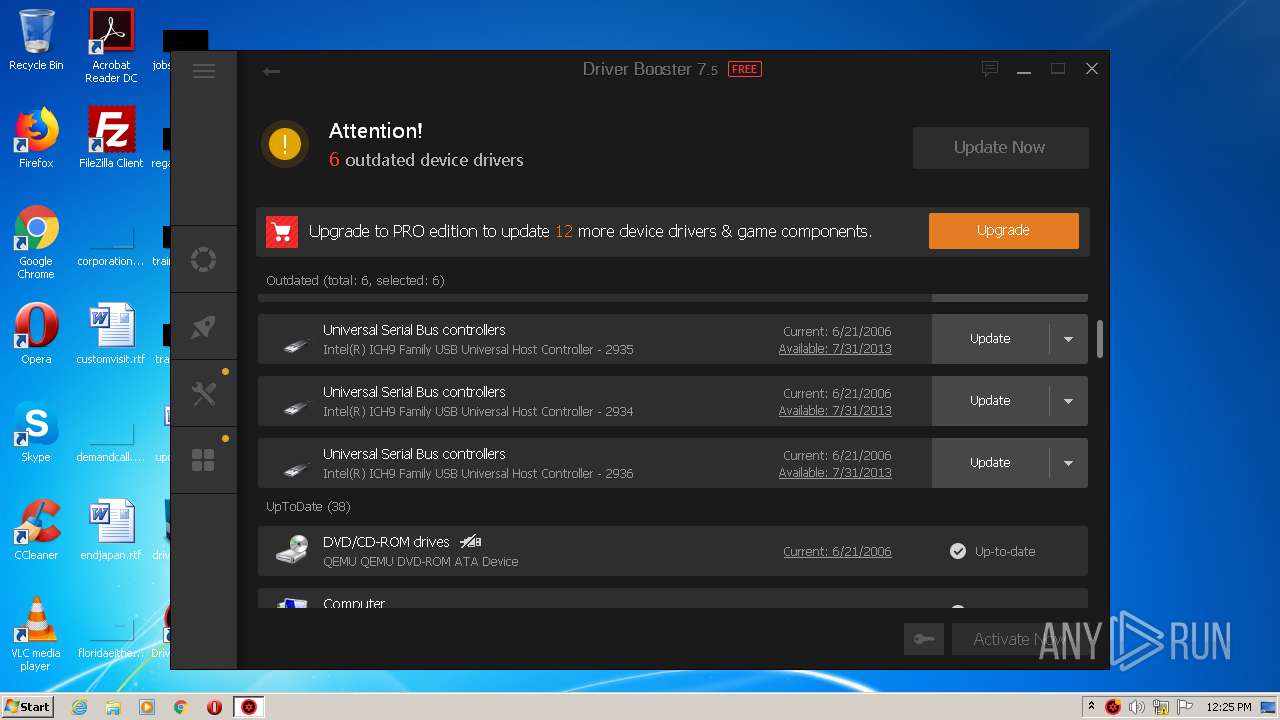Open the feedback chat icon in title bar
1280x720 pixels.
tap(990, 69)
